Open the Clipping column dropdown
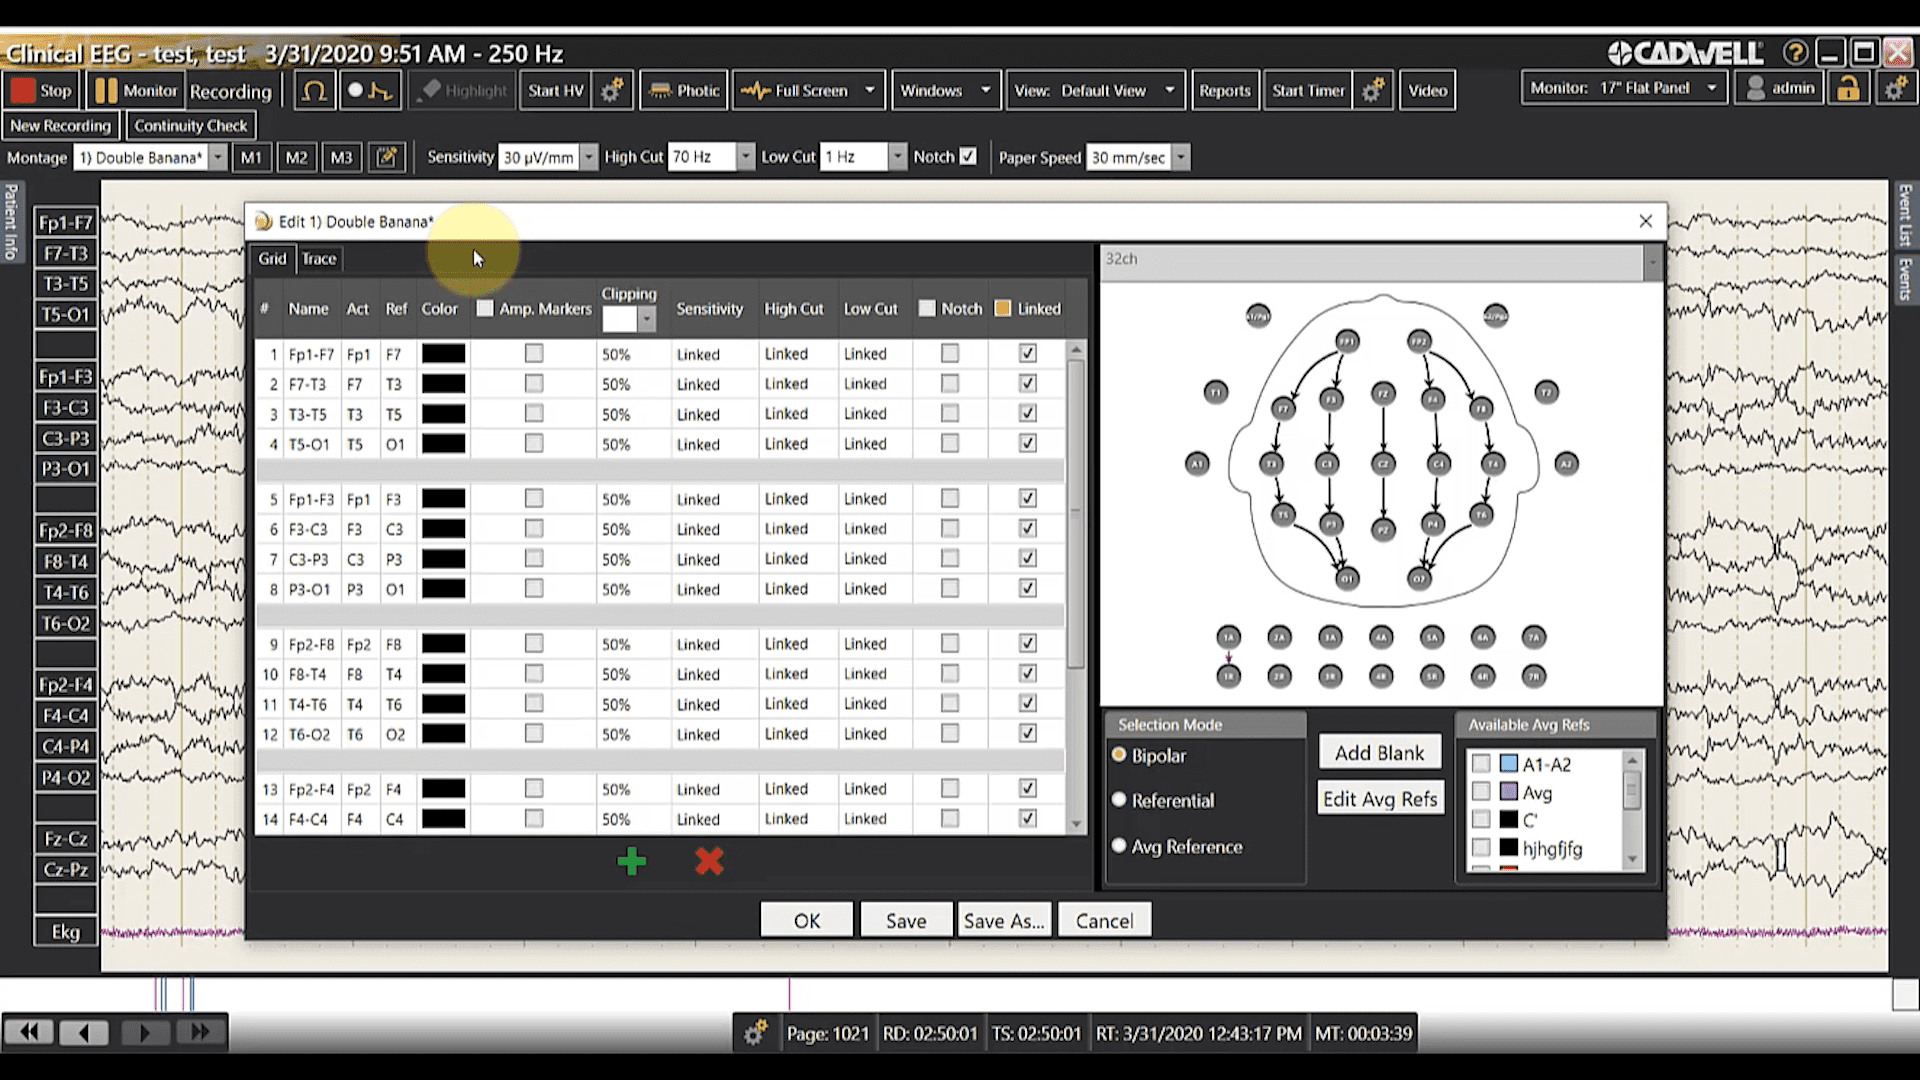 point(647,319)
